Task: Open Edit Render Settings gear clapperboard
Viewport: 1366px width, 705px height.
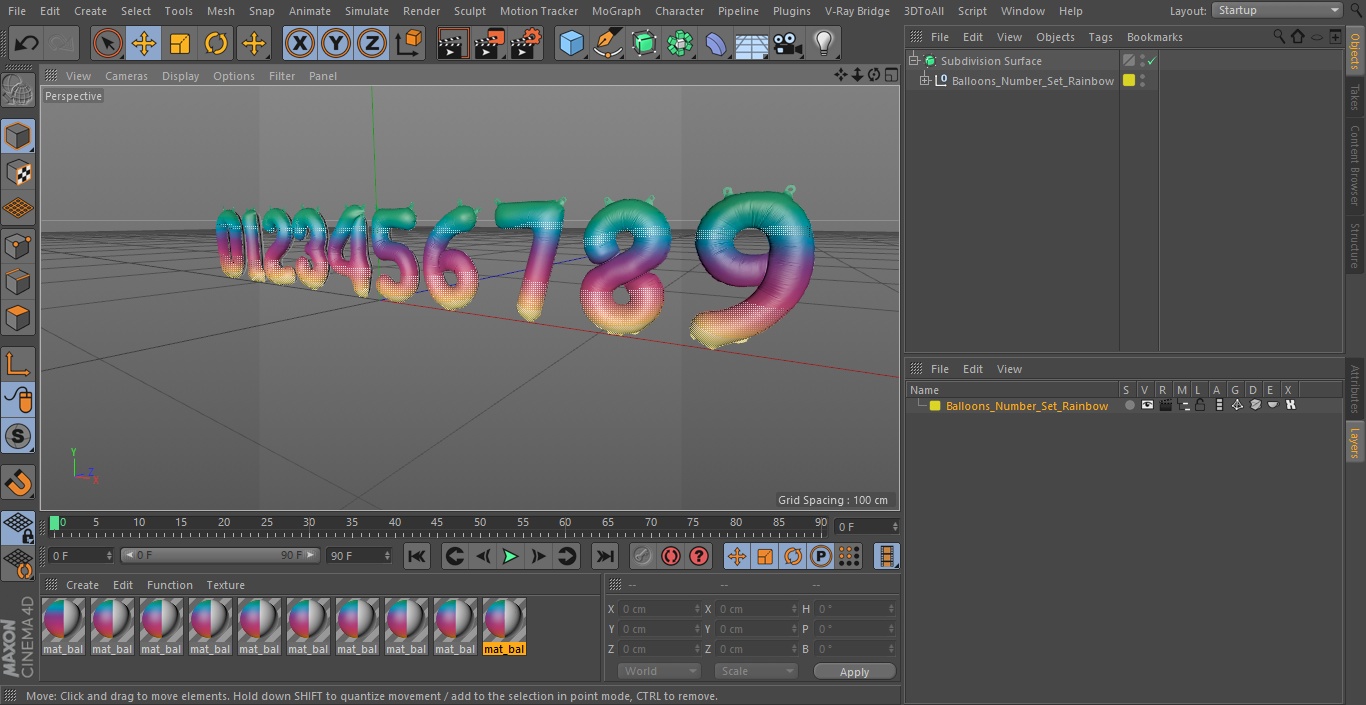Action: tap(526, 44)
